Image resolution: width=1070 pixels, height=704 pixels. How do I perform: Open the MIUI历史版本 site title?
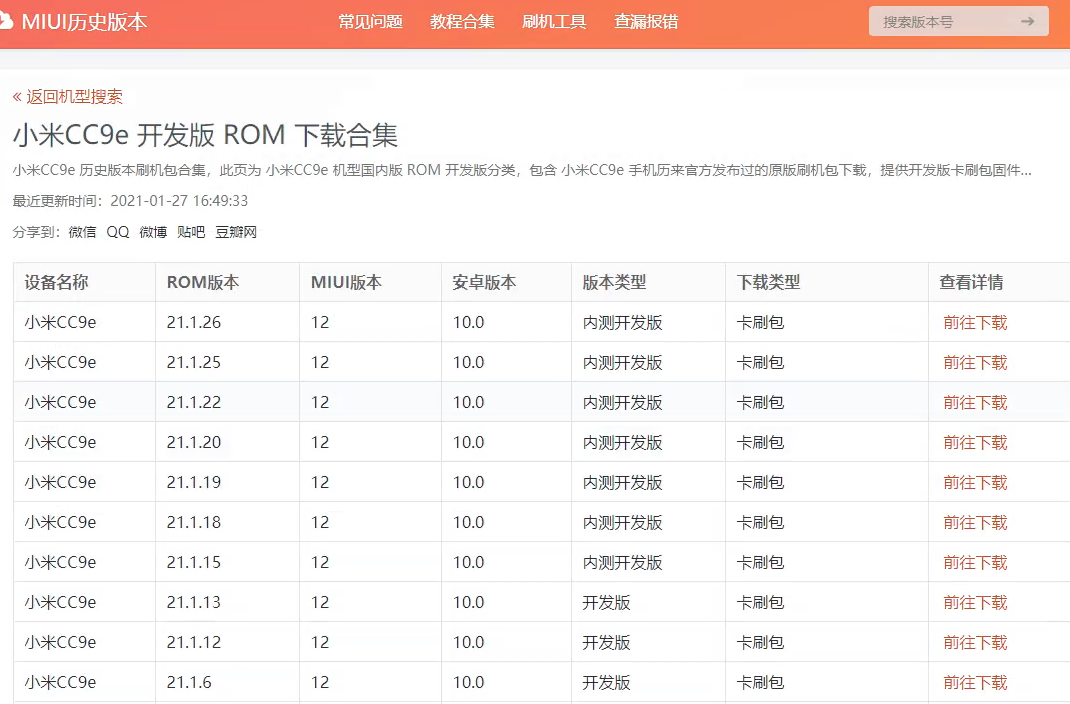pos(84,22)
